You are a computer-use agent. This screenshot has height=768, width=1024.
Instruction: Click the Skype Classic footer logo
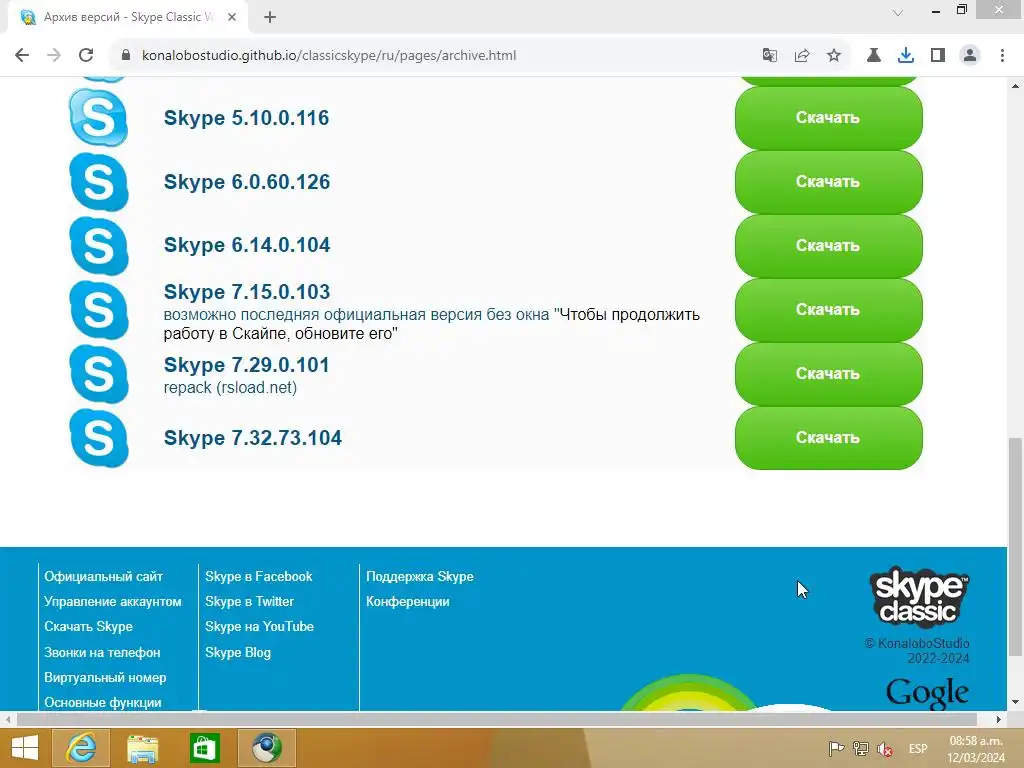(x=919, y=597)
